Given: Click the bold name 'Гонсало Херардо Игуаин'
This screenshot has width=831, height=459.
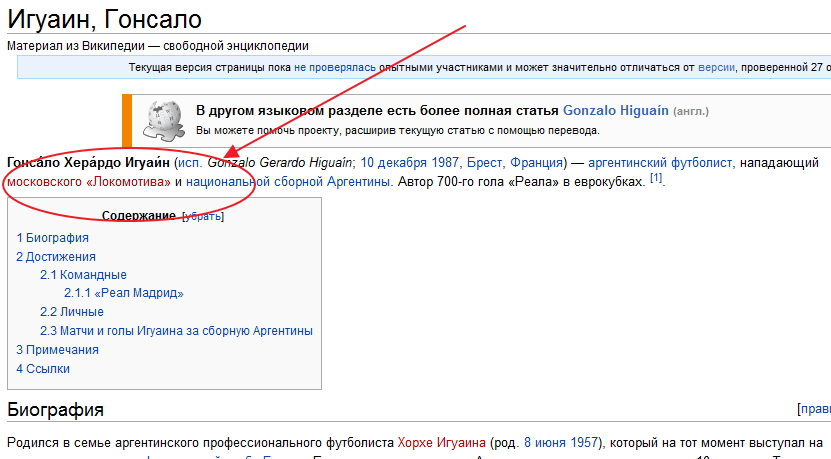Looking at the screenshot, I should [x=89, y=162].
